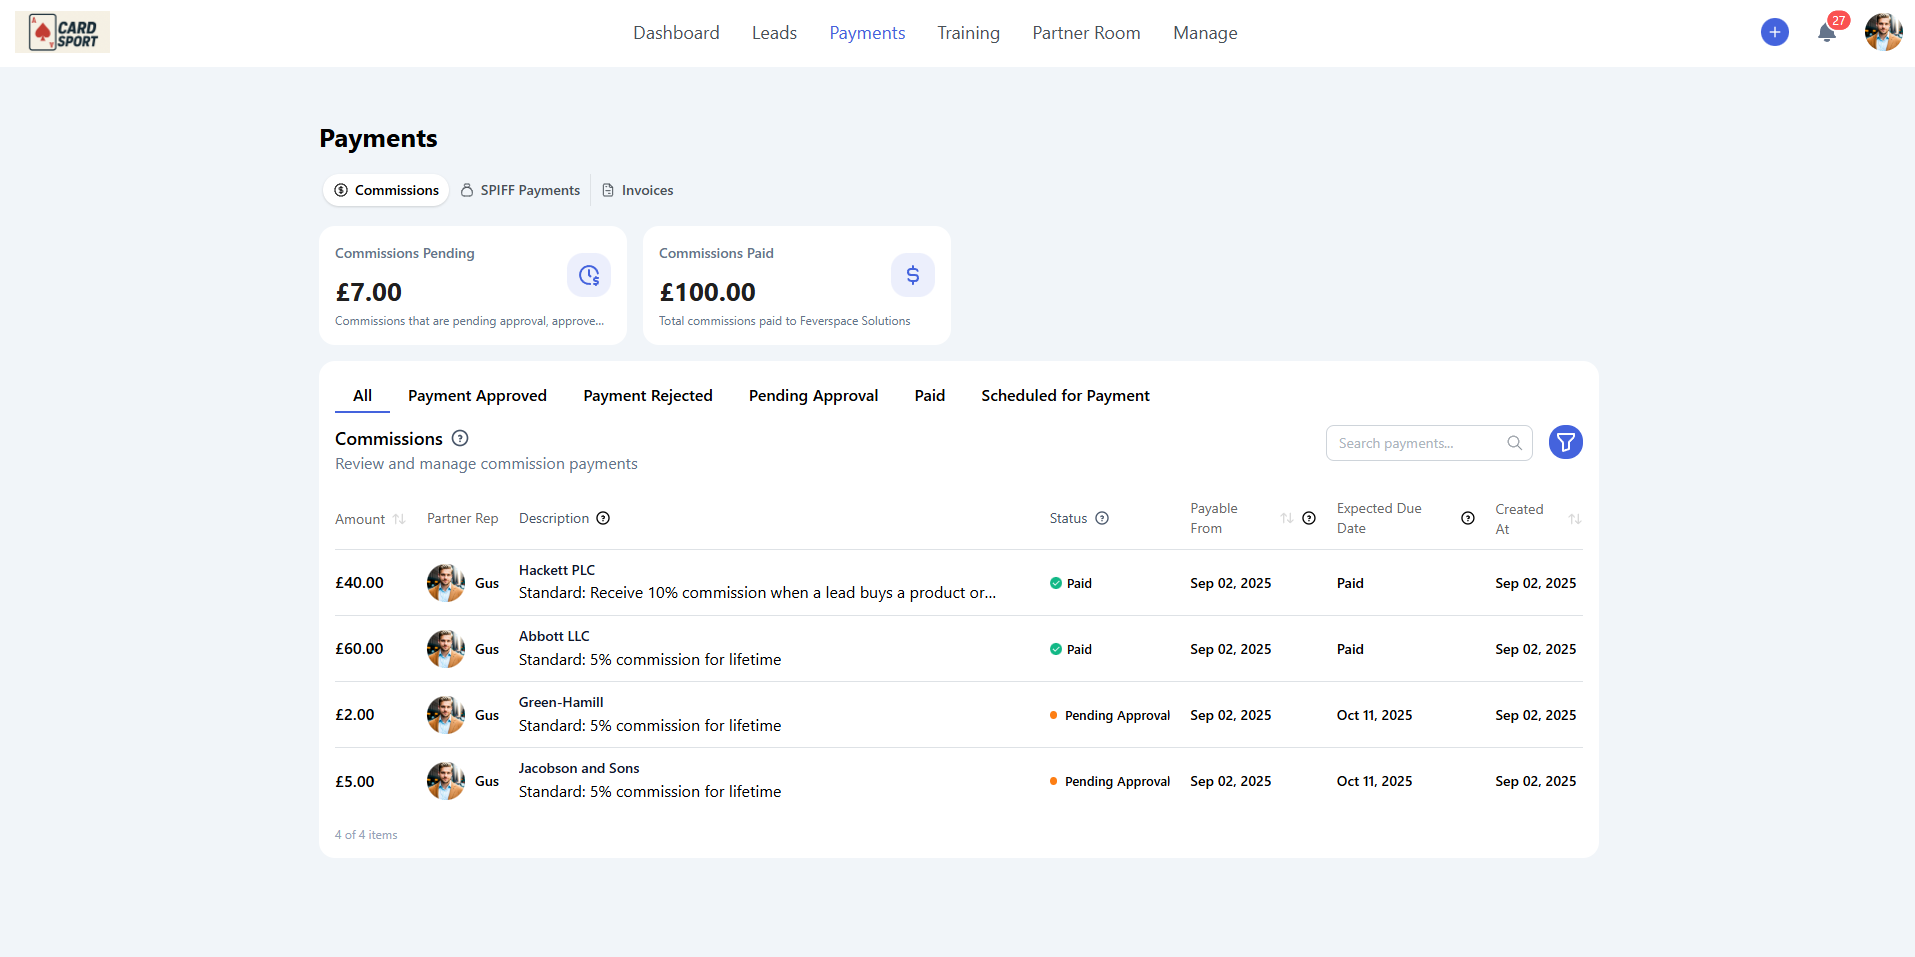1915x957 pixels.
Task: Click the Status column info icon
Action: point(1102,518)
